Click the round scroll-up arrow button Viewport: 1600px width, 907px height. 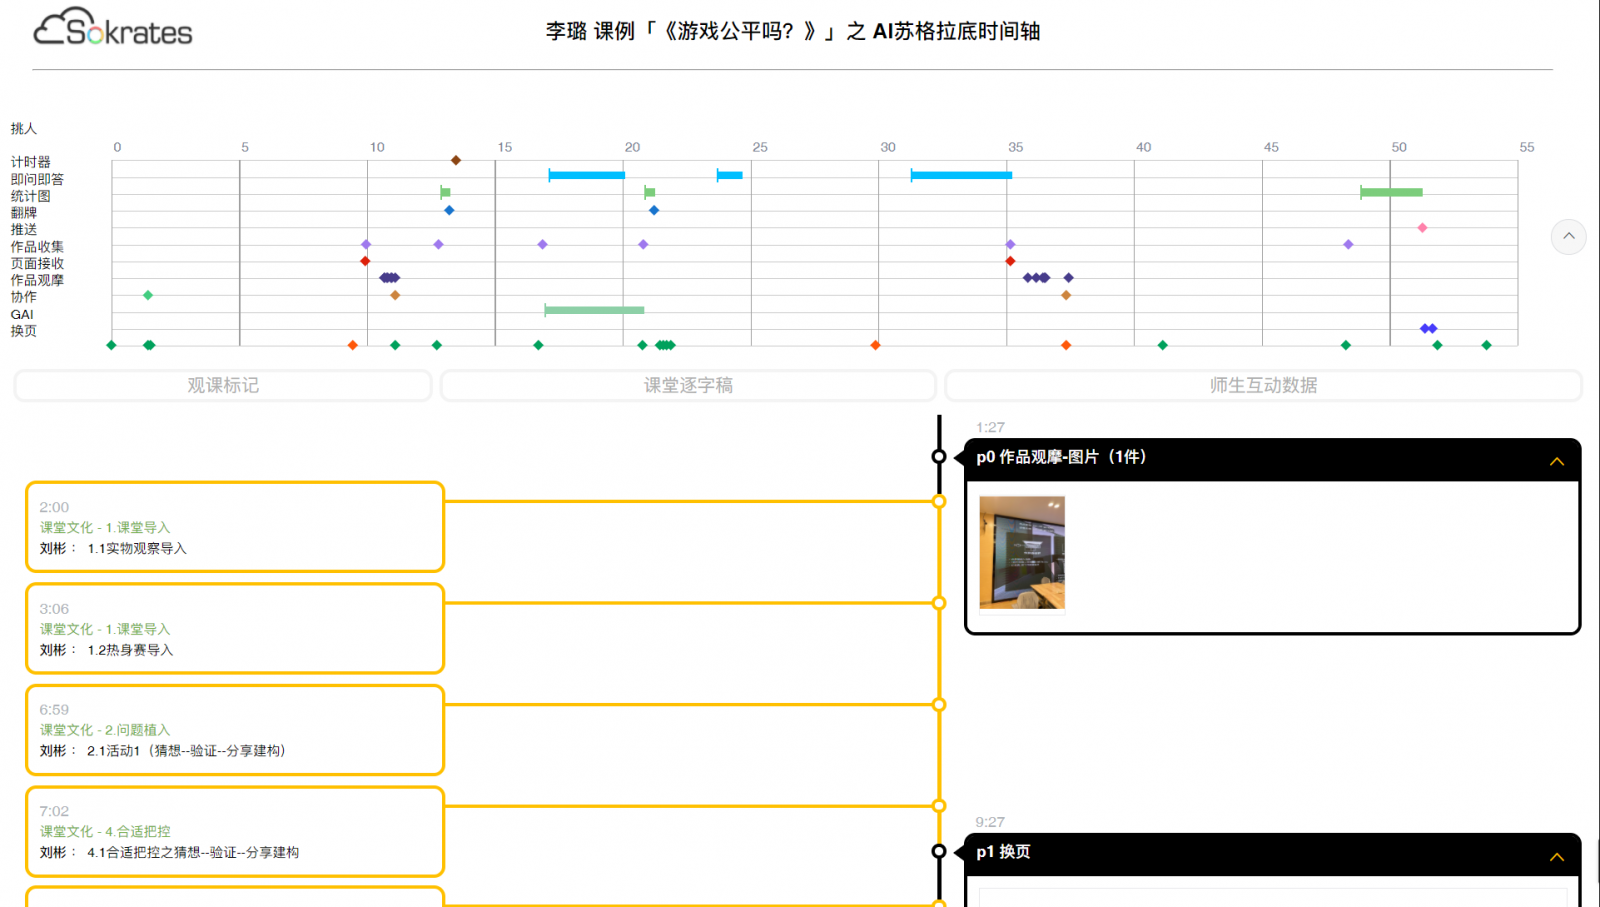[1568, 237]
